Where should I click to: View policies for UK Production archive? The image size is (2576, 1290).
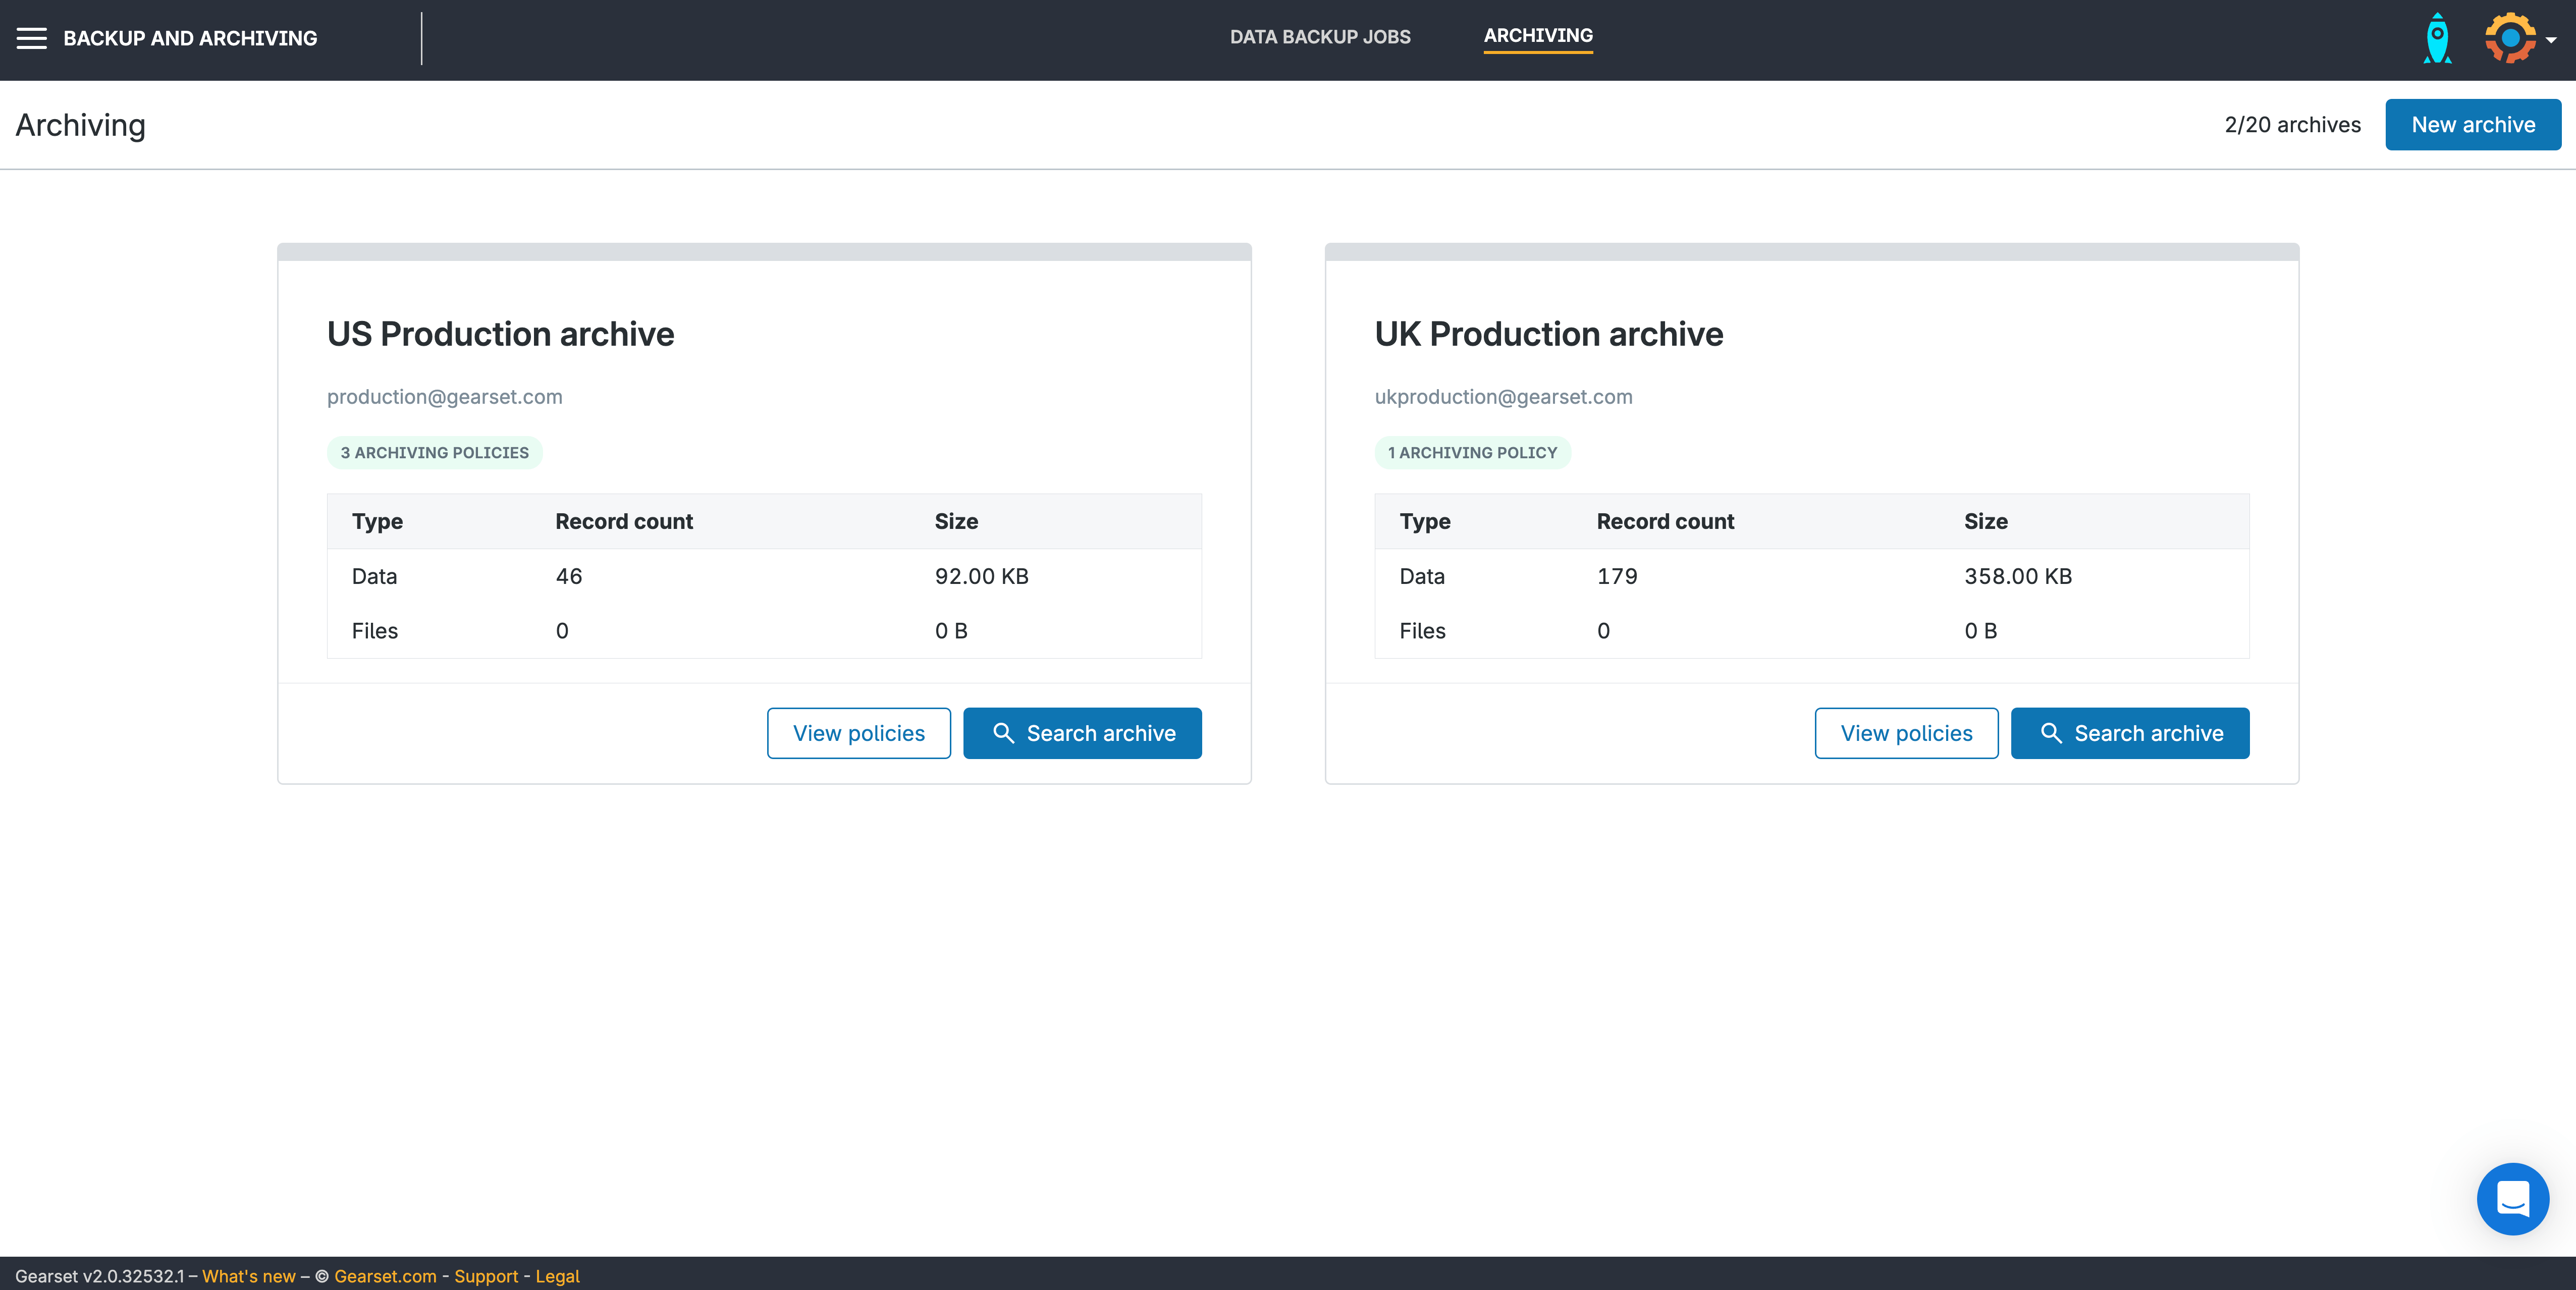(1906, 733)
